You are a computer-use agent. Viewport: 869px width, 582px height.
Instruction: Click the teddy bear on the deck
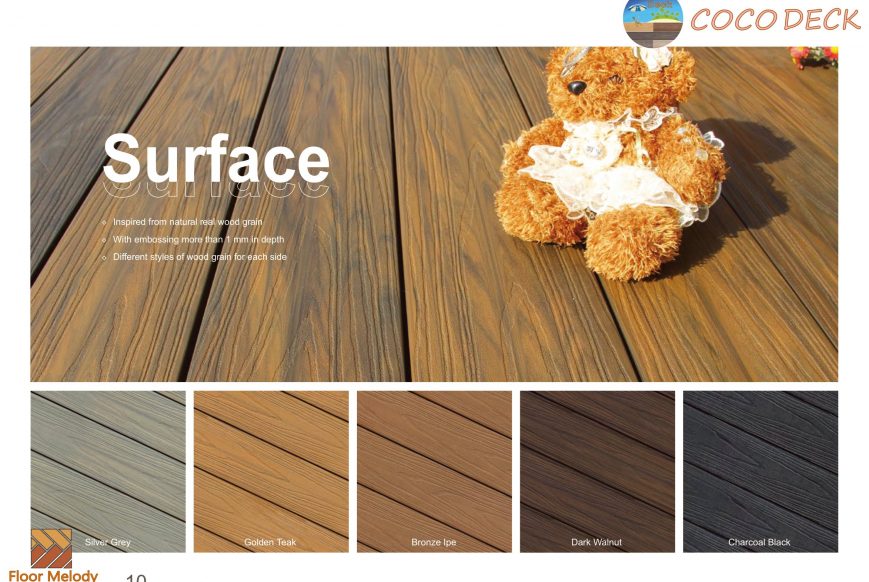(x=610, y=161)
